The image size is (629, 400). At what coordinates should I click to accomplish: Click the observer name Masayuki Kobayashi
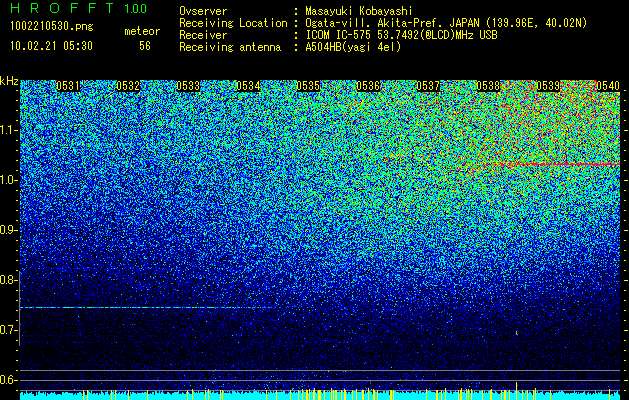pos(359,11)
